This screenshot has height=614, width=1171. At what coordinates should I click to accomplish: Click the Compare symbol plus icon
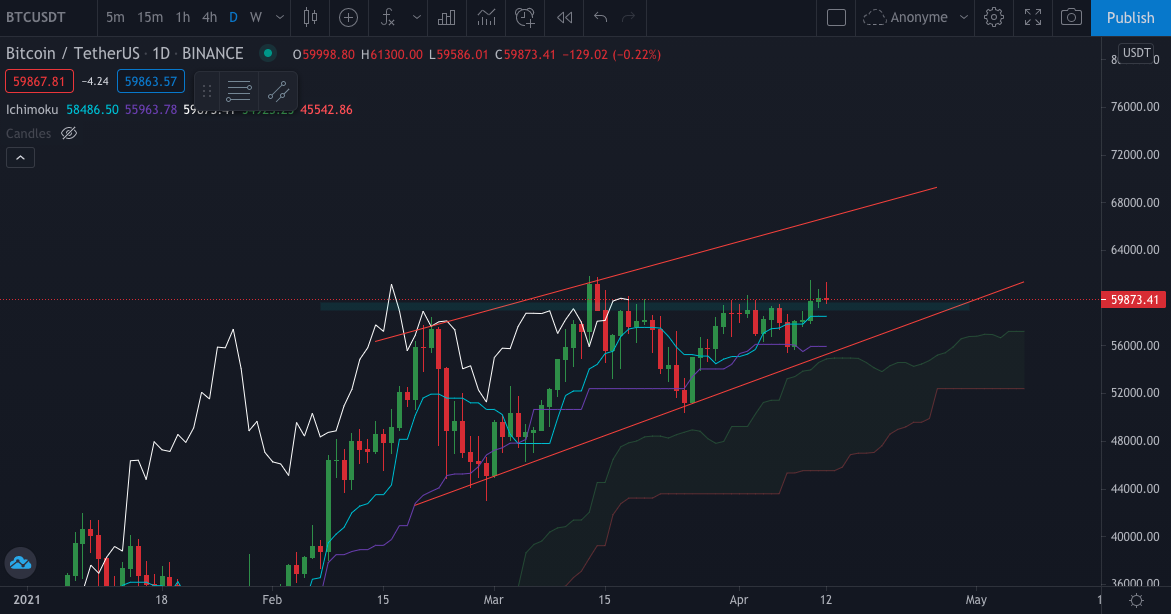pyautogui.click(x=348, y=18)
